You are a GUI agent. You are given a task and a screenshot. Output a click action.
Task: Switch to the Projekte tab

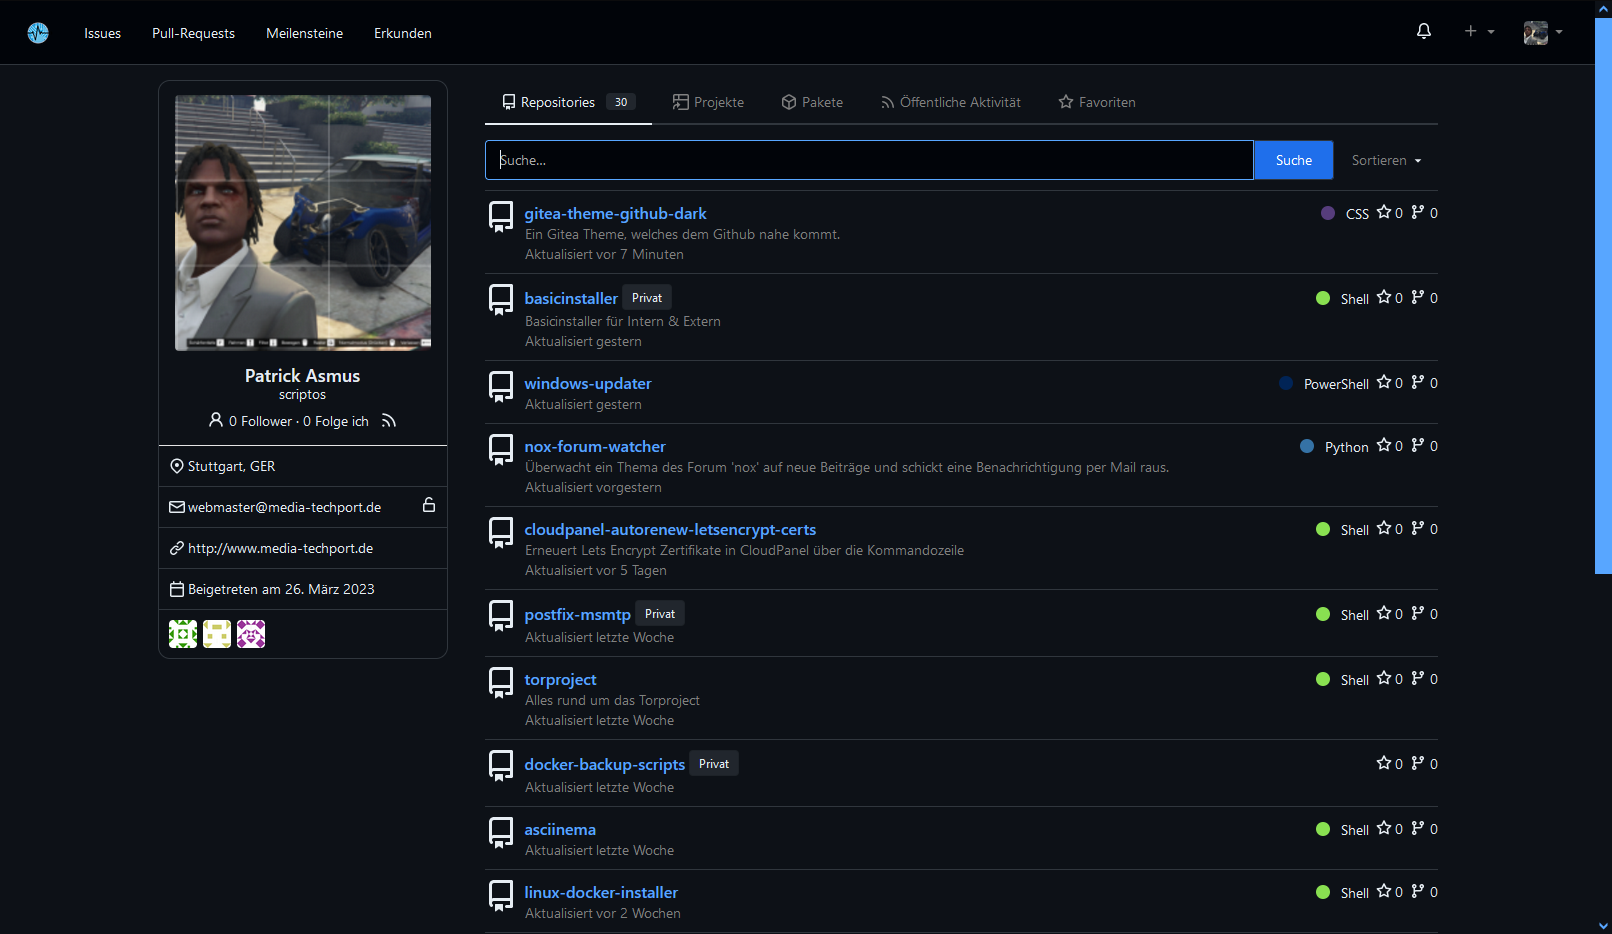[708, 102]
